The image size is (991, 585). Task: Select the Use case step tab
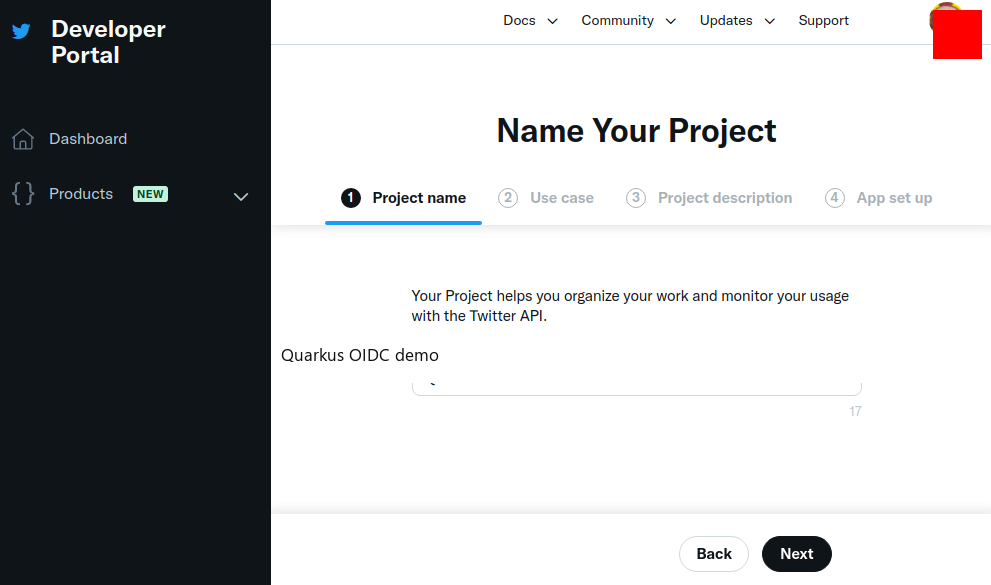545,198
